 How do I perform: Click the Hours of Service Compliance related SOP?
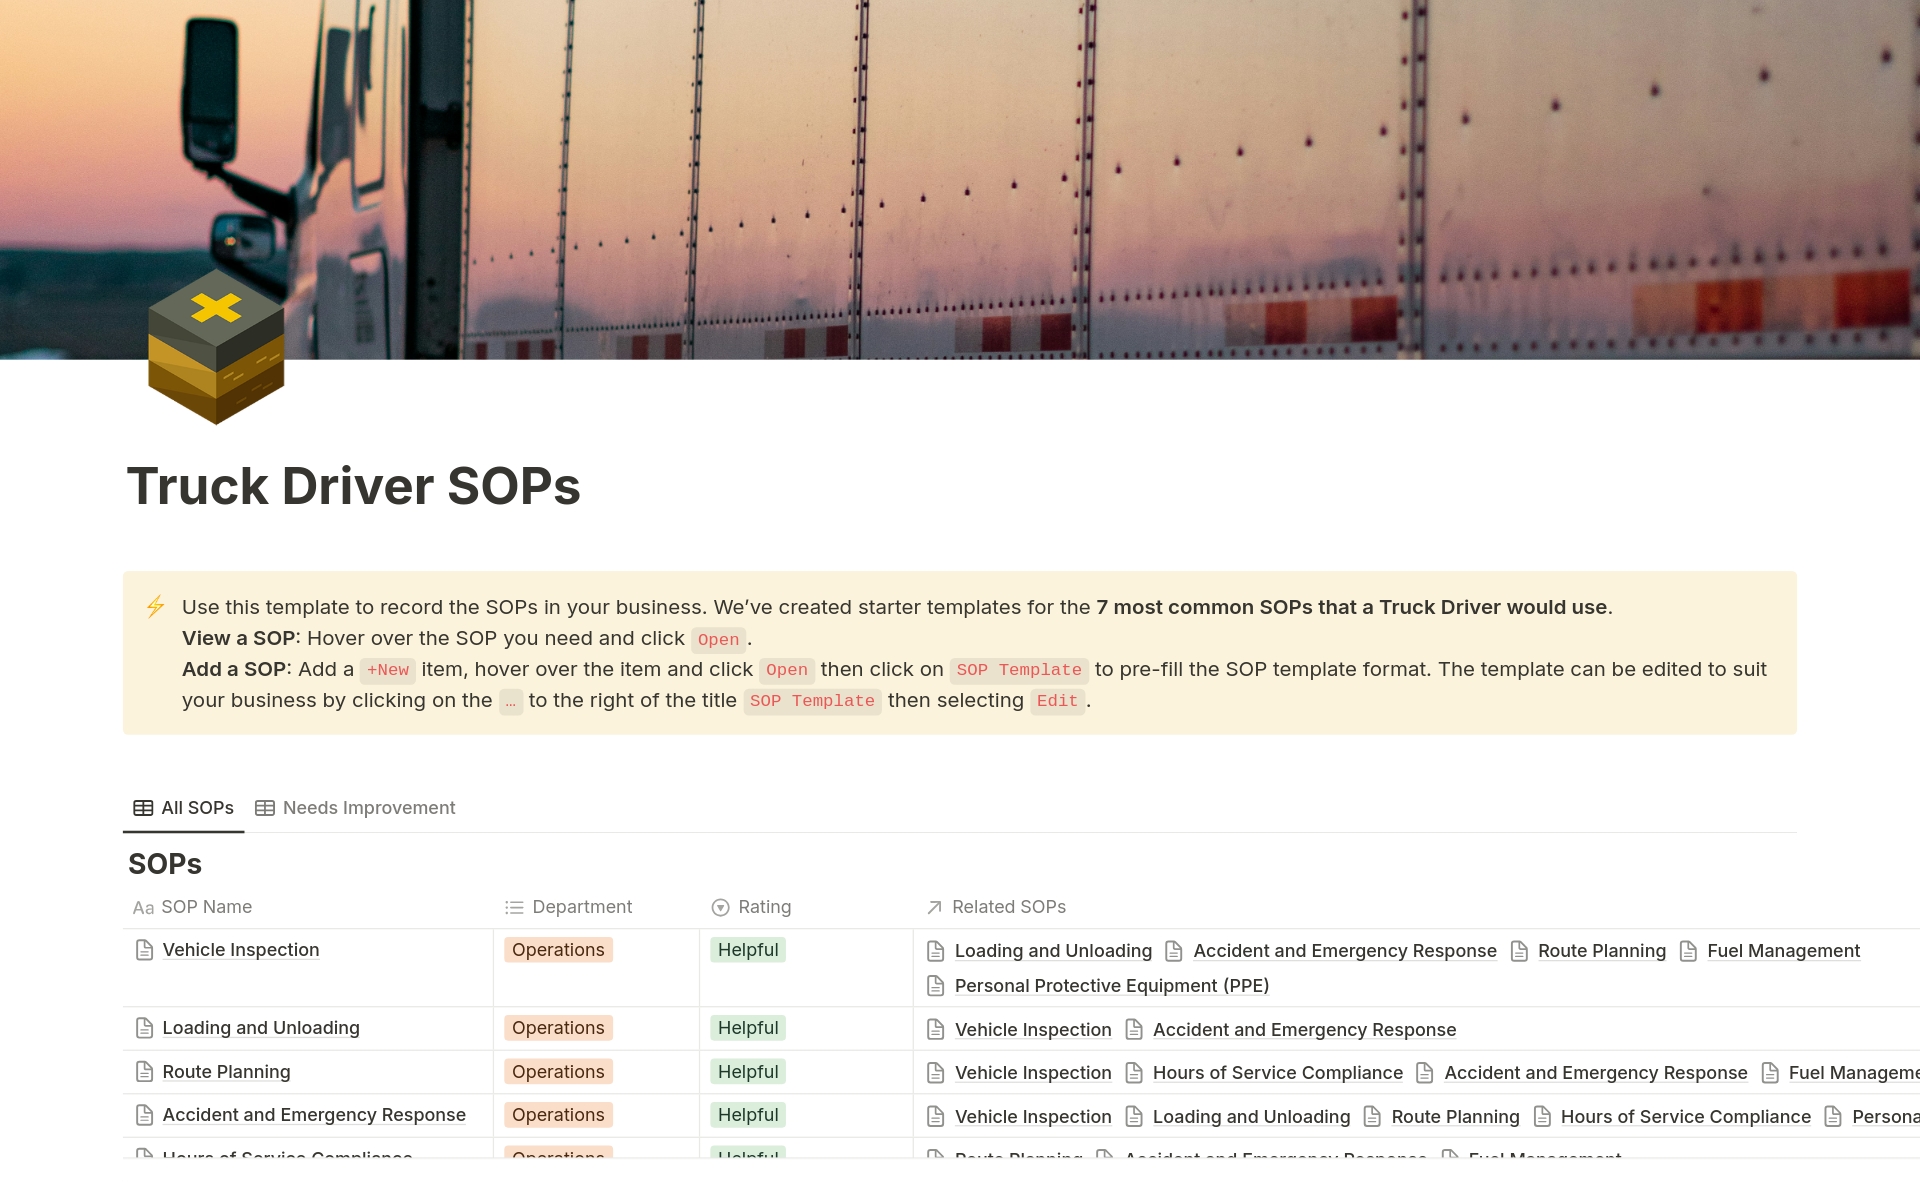(1277, 1072)
